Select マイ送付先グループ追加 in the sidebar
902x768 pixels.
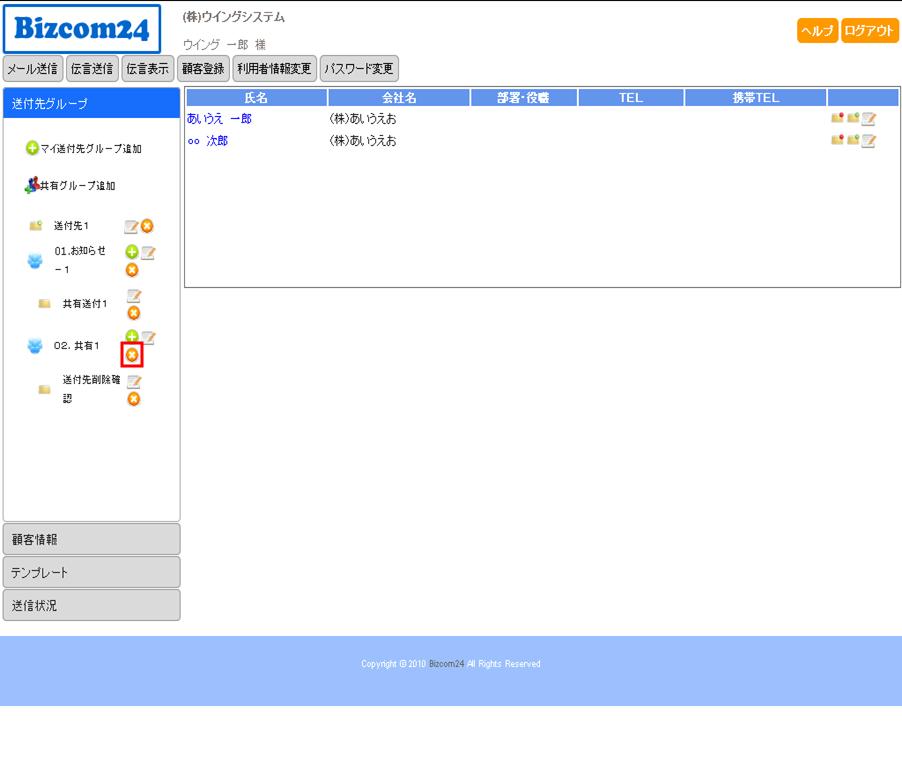click(x=84, y=149)
